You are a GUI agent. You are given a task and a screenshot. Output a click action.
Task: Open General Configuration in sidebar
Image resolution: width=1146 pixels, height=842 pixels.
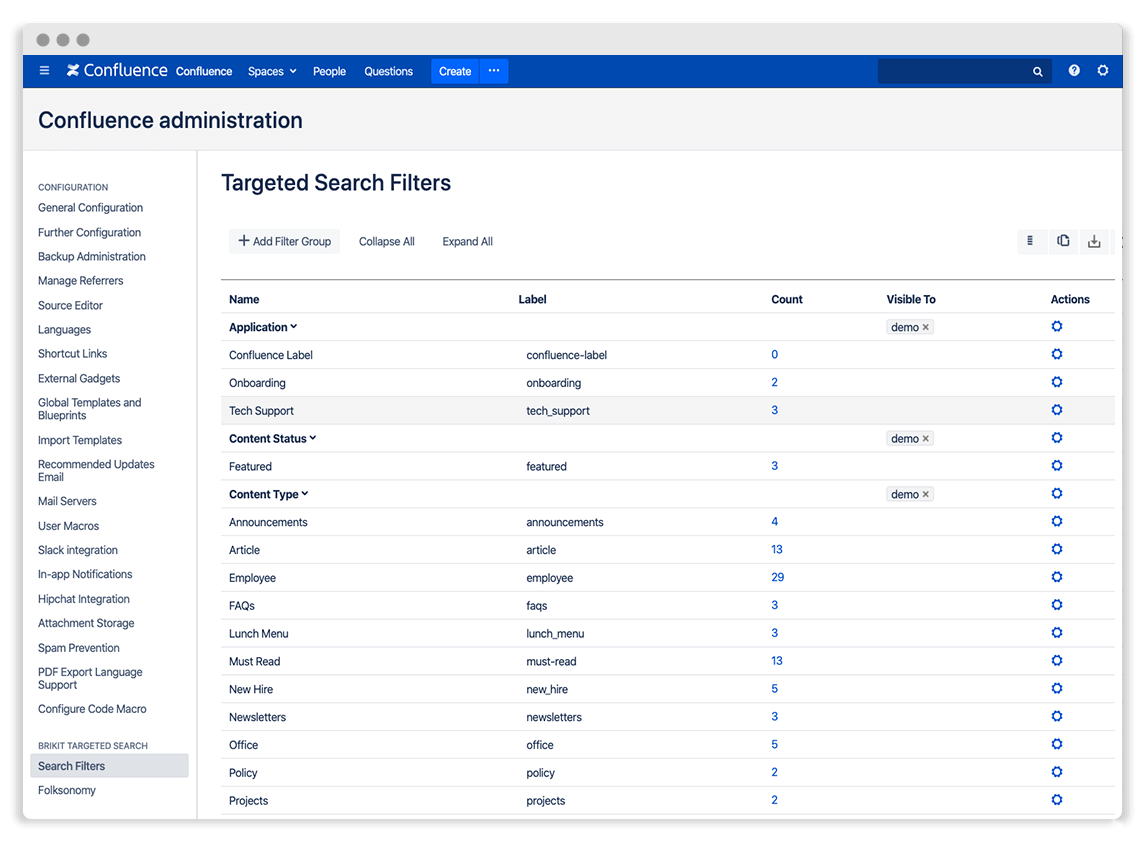91,208
